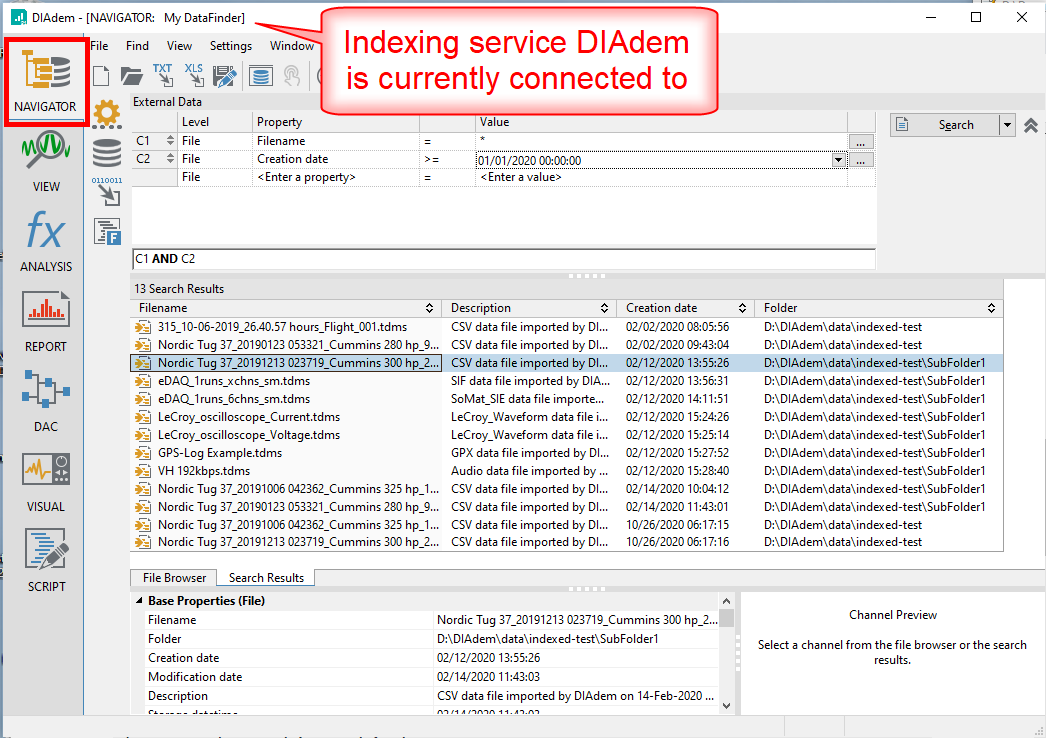Click the C1 row order stepper
Image resolution: width=1046 pixels, height=738 pixels.
(169, 142)
